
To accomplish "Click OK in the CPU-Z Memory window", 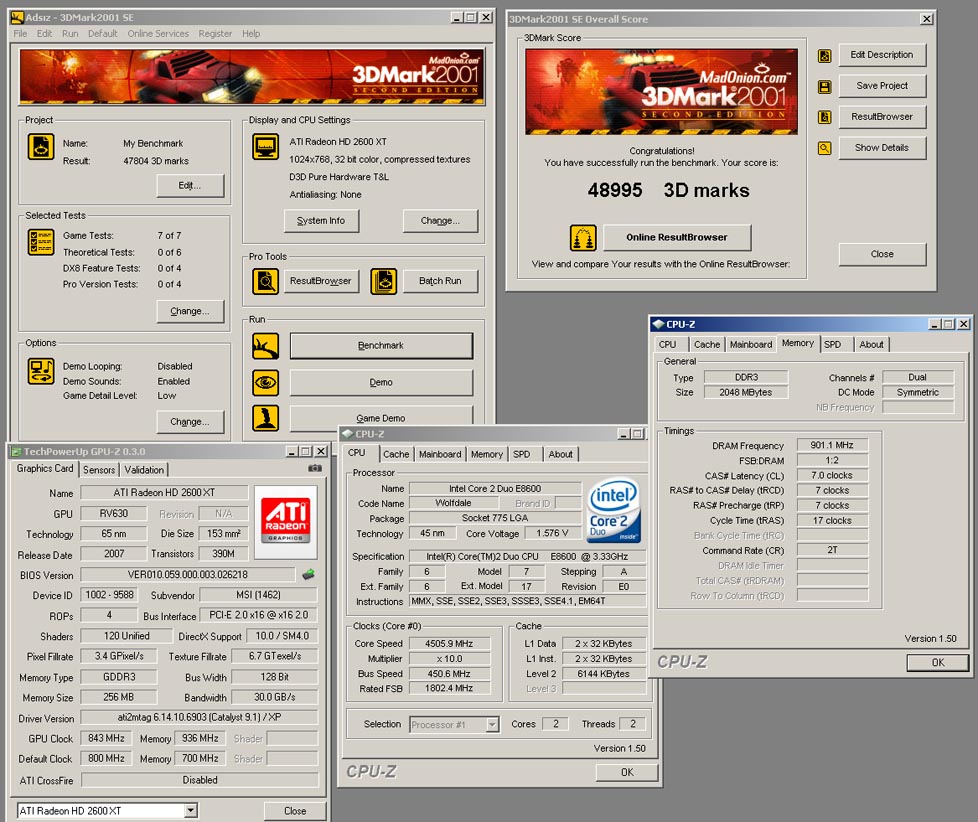I will tap(938, 663).
